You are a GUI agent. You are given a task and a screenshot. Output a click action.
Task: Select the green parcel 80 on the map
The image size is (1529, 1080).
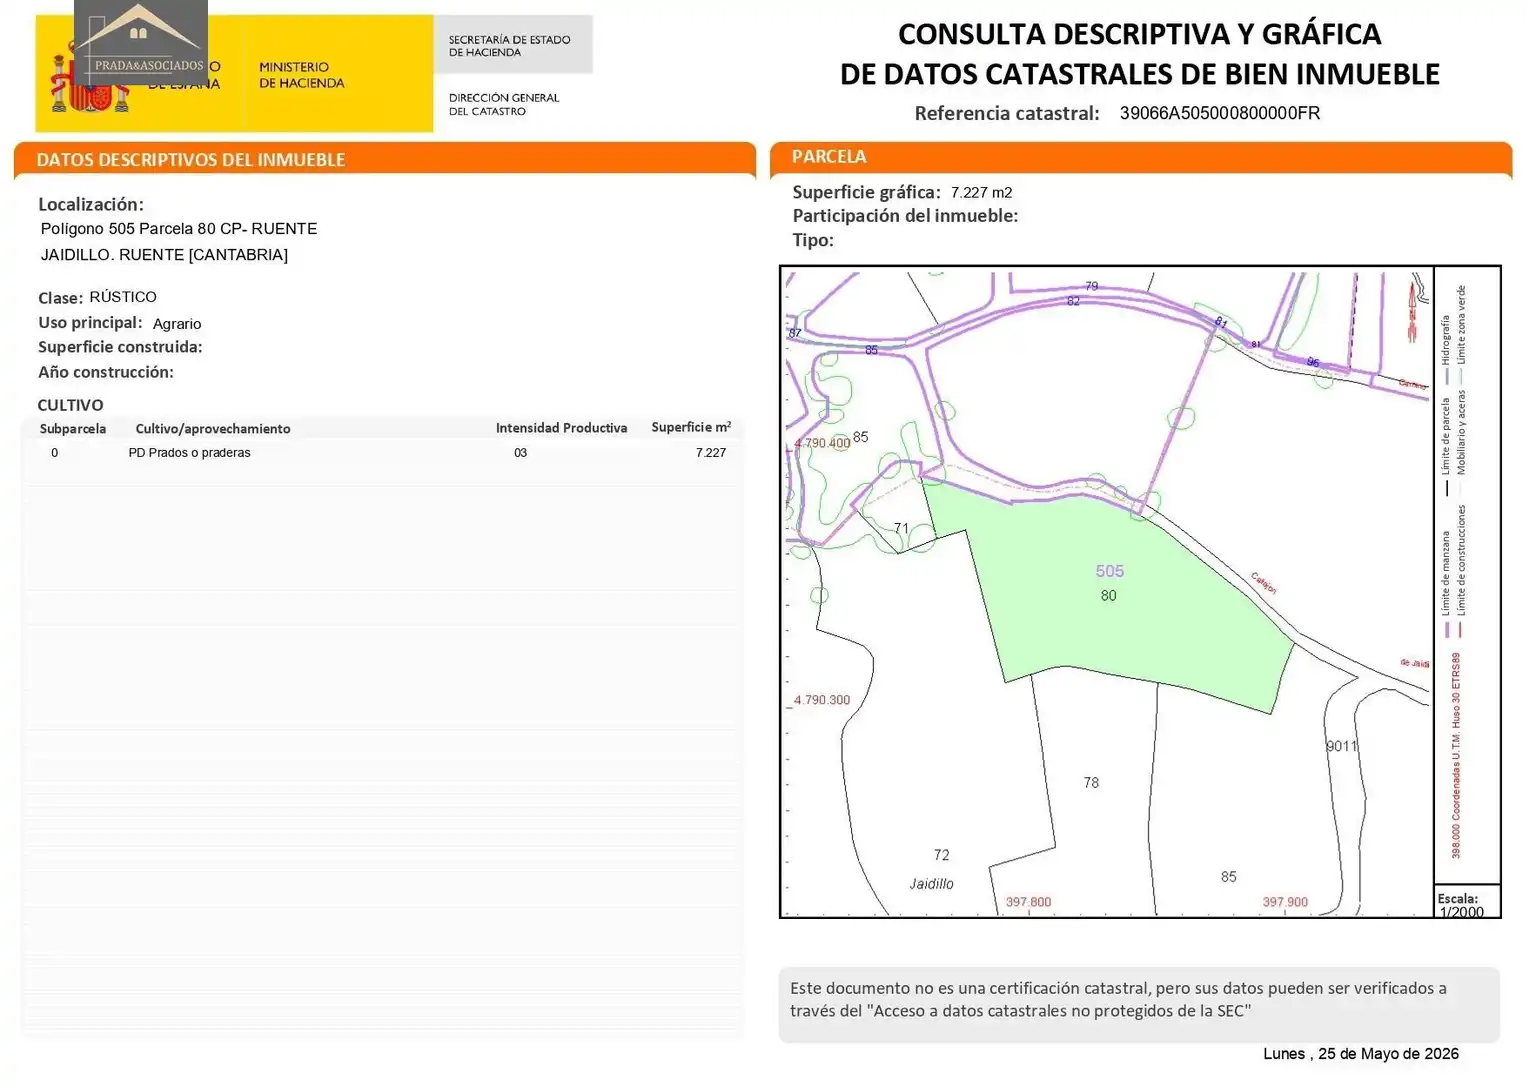pyautogui.click(x=1107, y=590)
